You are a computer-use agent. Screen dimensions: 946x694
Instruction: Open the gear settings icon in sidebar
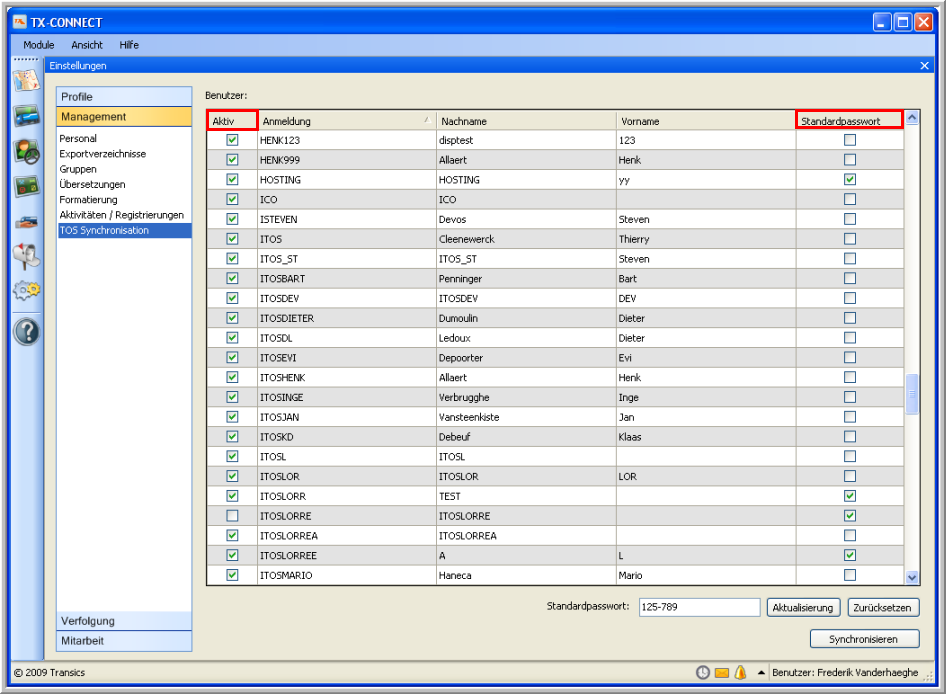click(x=27, y=291)
